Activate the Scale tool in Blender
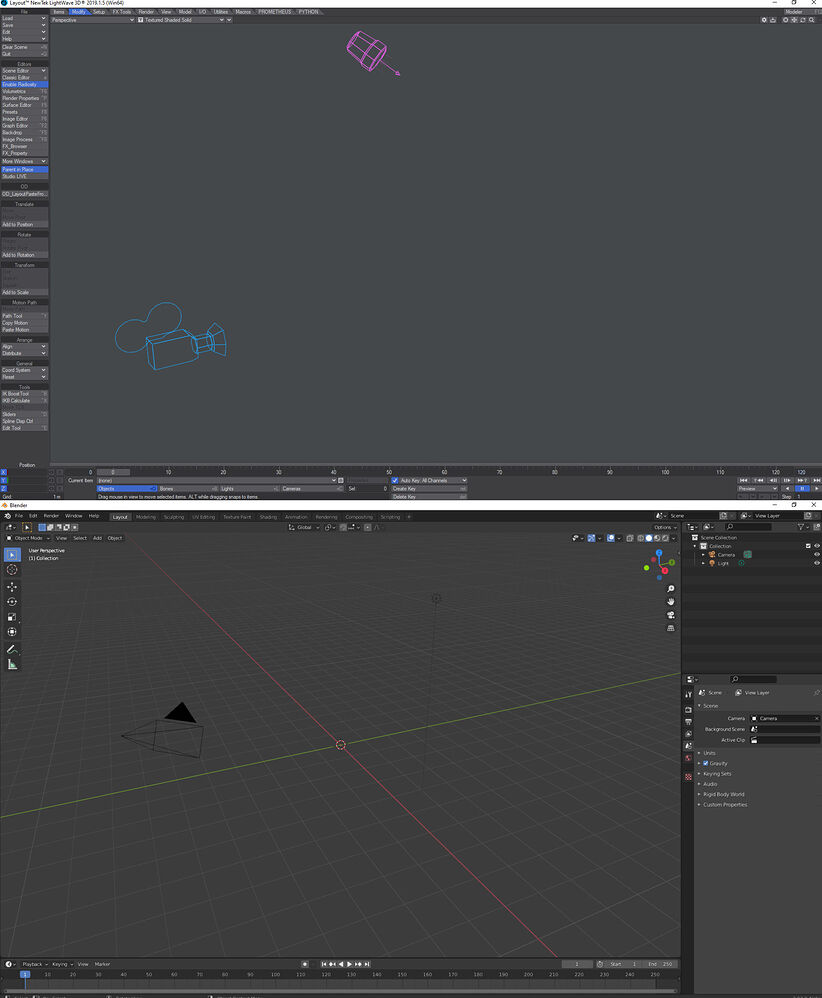 coord(12,617)
